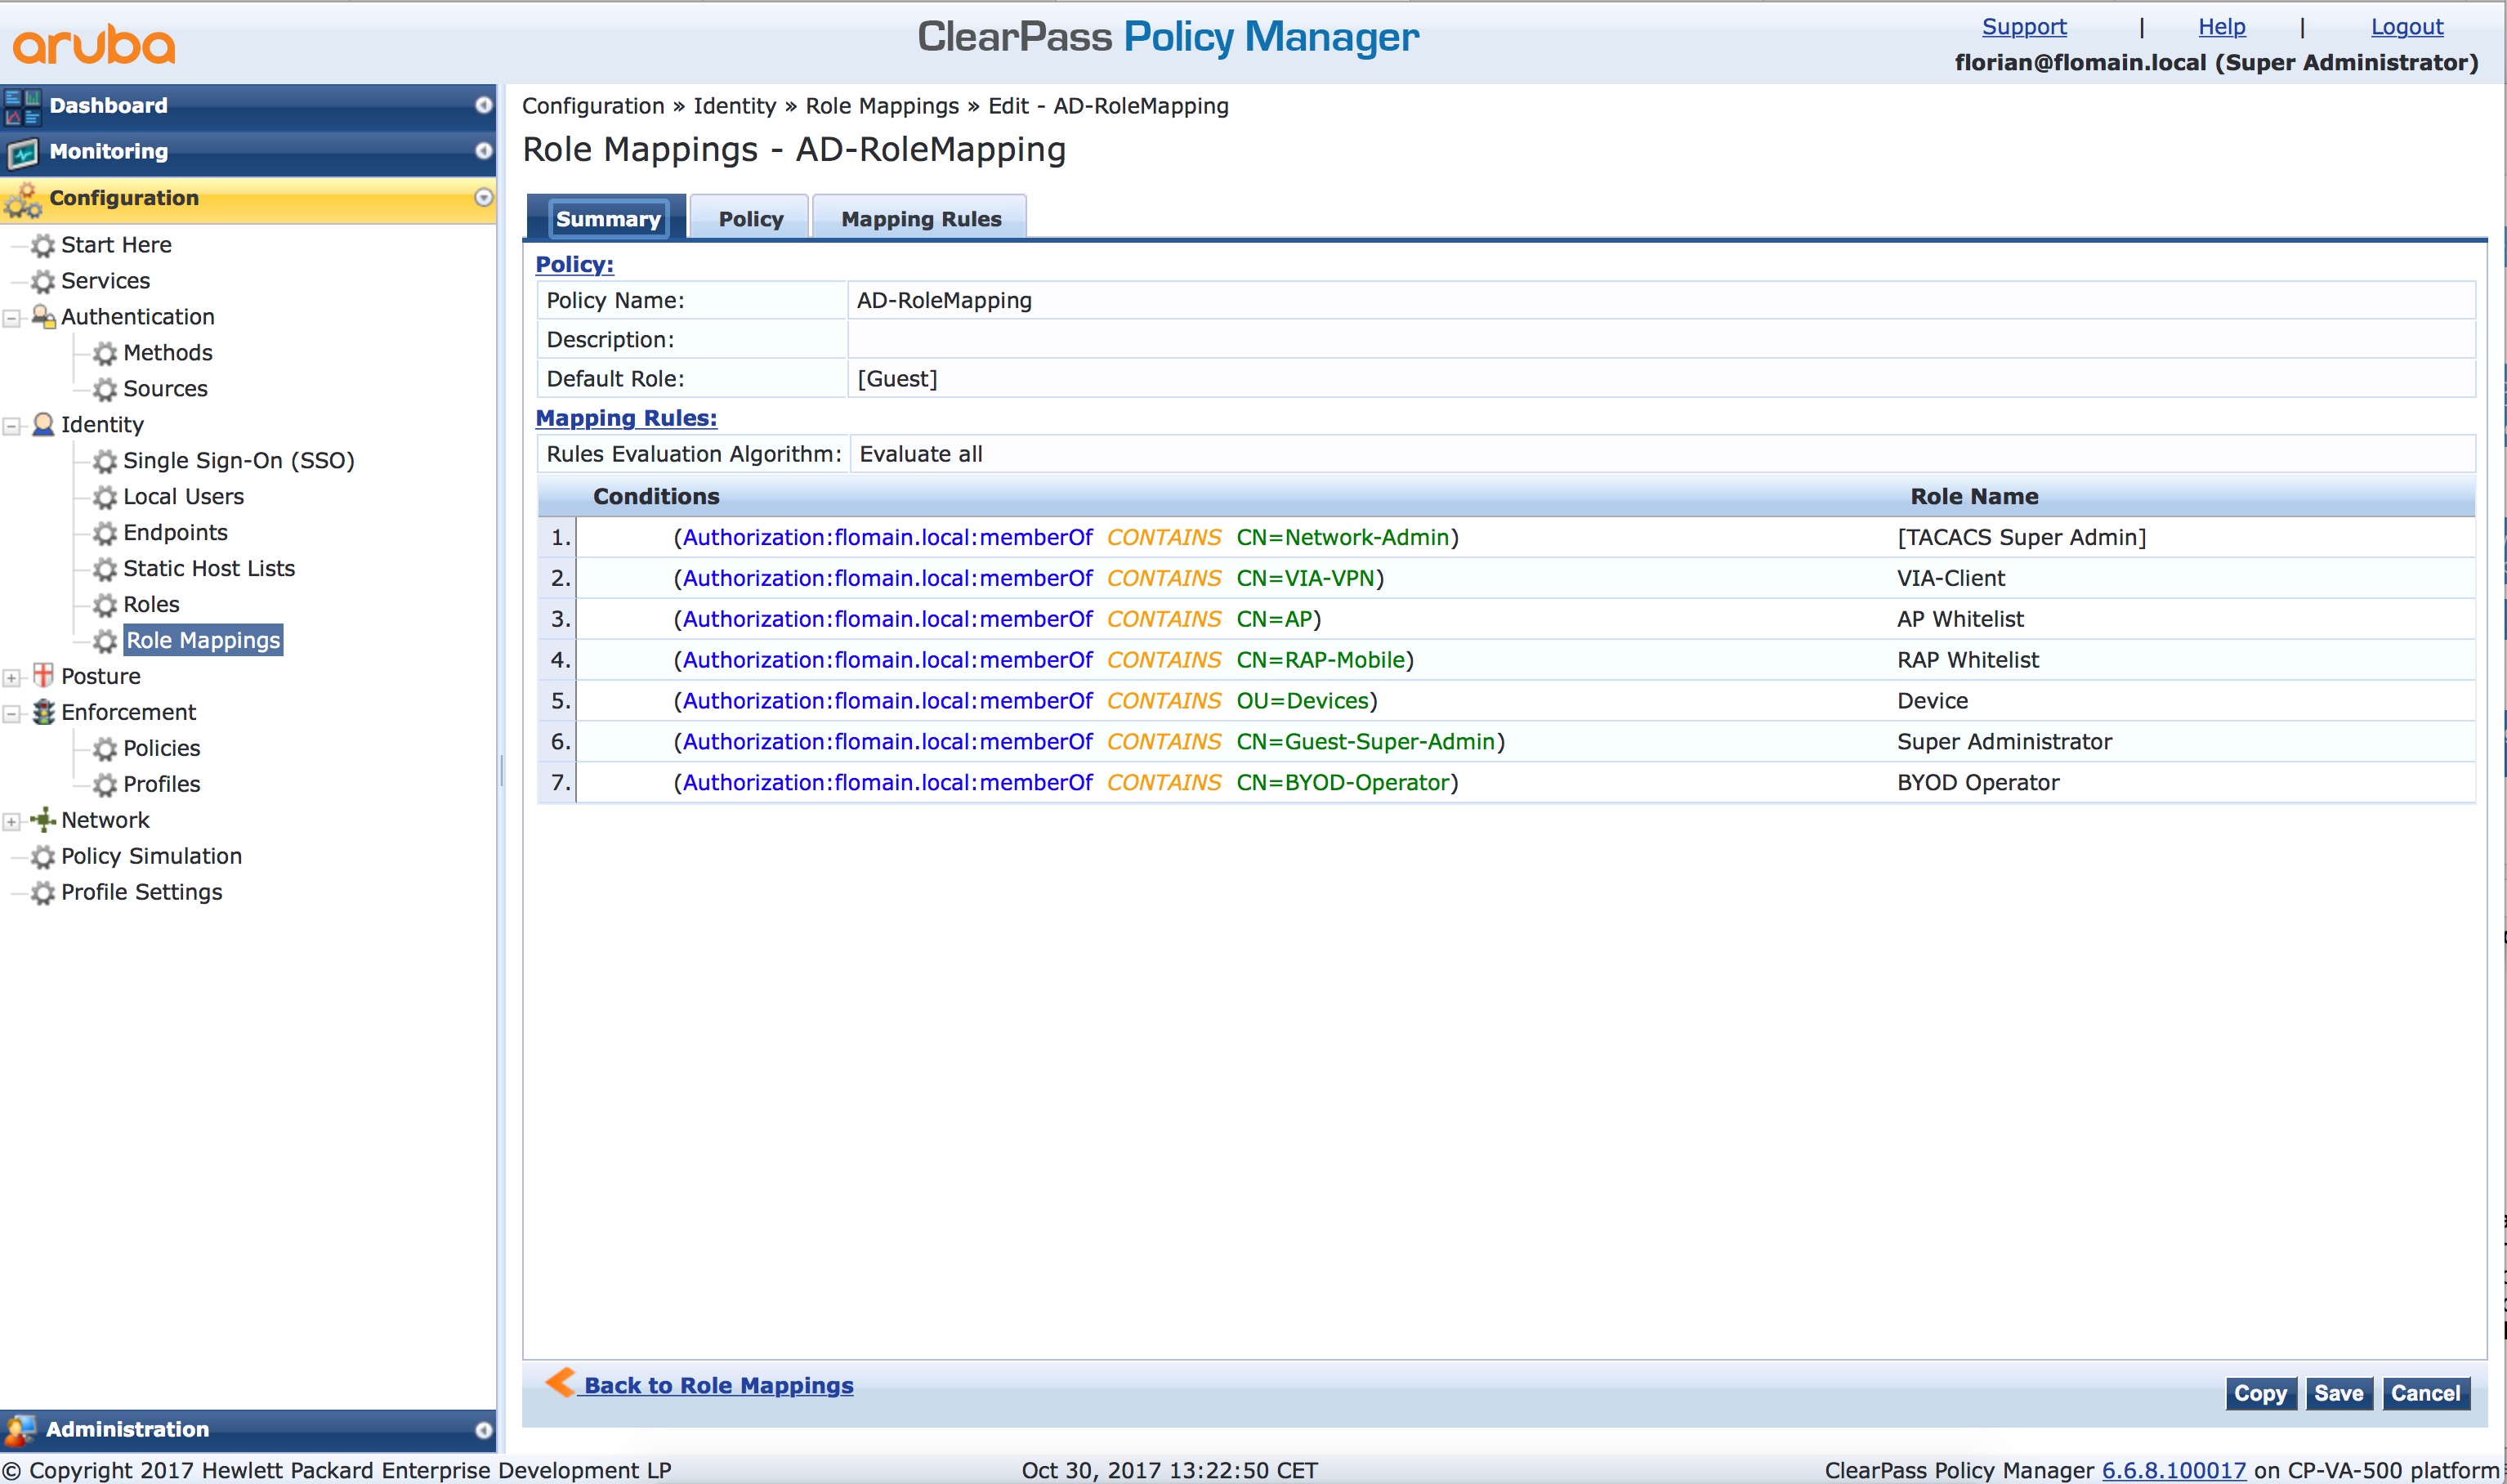The width and height of the screenshot is (2507, 1484).
Task: Click the Copy button
Action: [x=2260, y=1393]
